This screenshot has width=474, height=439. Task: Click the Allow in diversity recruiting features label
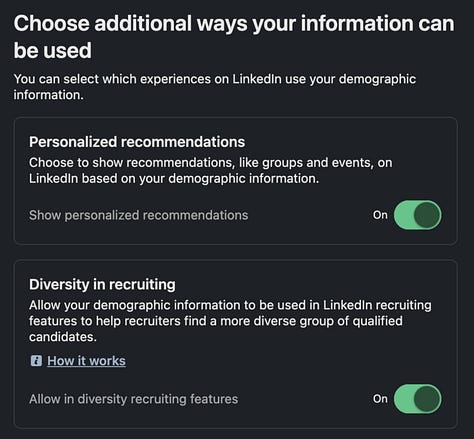tap(133, 399)
